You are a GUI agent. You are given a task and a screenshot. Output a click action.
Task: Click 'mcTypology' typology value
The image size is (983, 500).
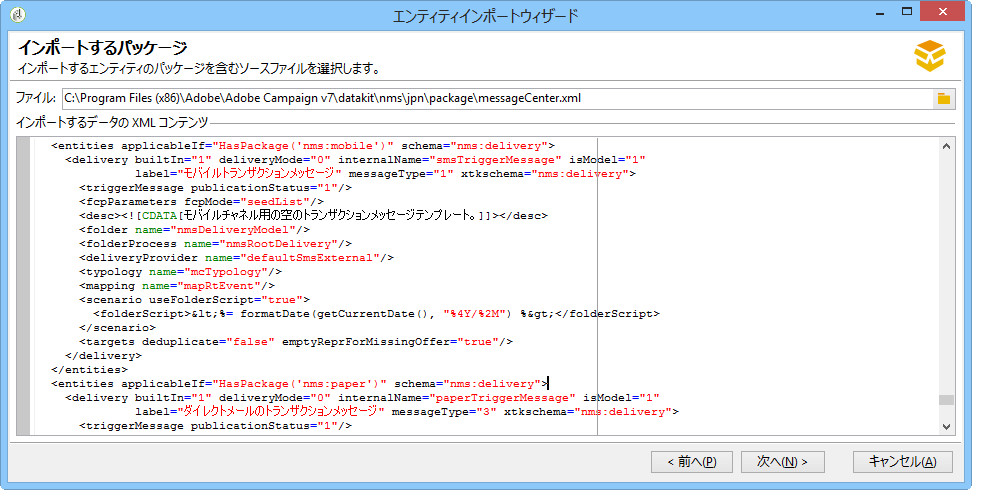(226, 272)
